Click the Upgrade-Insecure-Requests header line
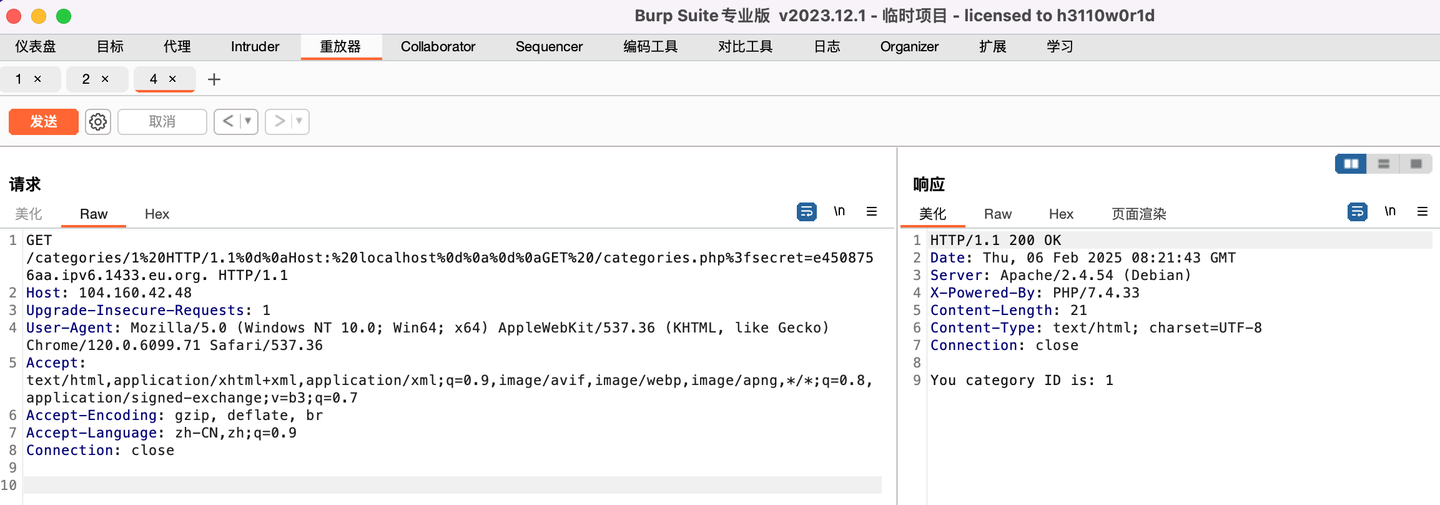The image size is (1440, 505). 148,310
